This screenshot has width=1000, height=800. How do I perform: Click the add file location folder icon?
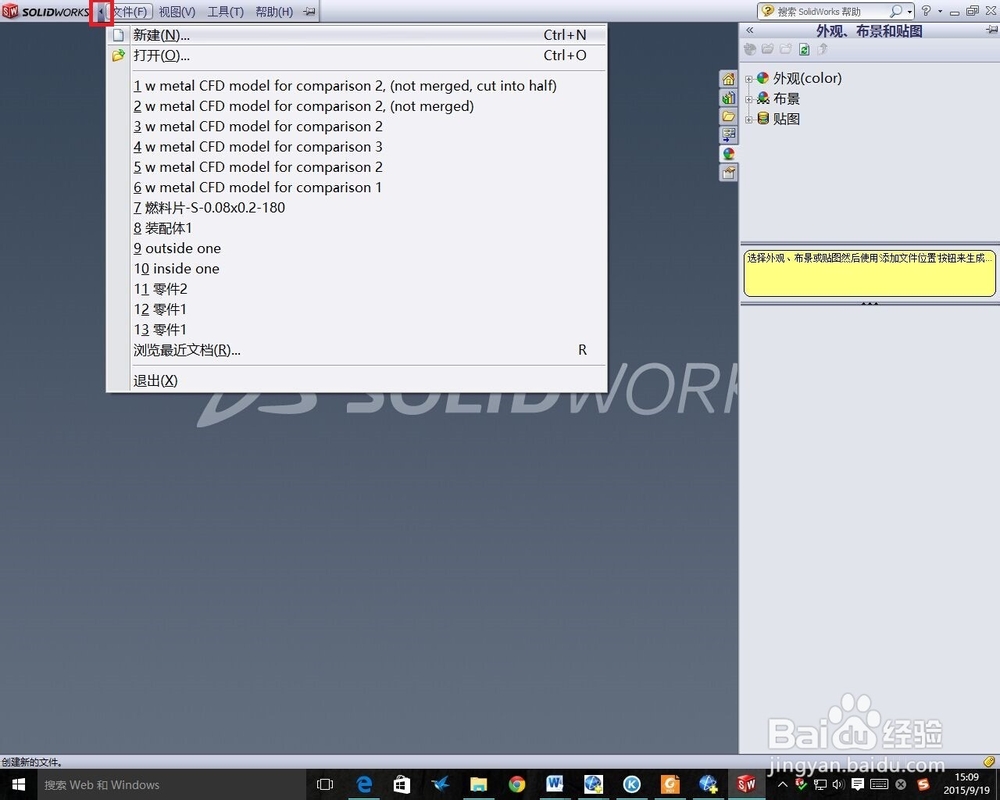coord(768,49)
